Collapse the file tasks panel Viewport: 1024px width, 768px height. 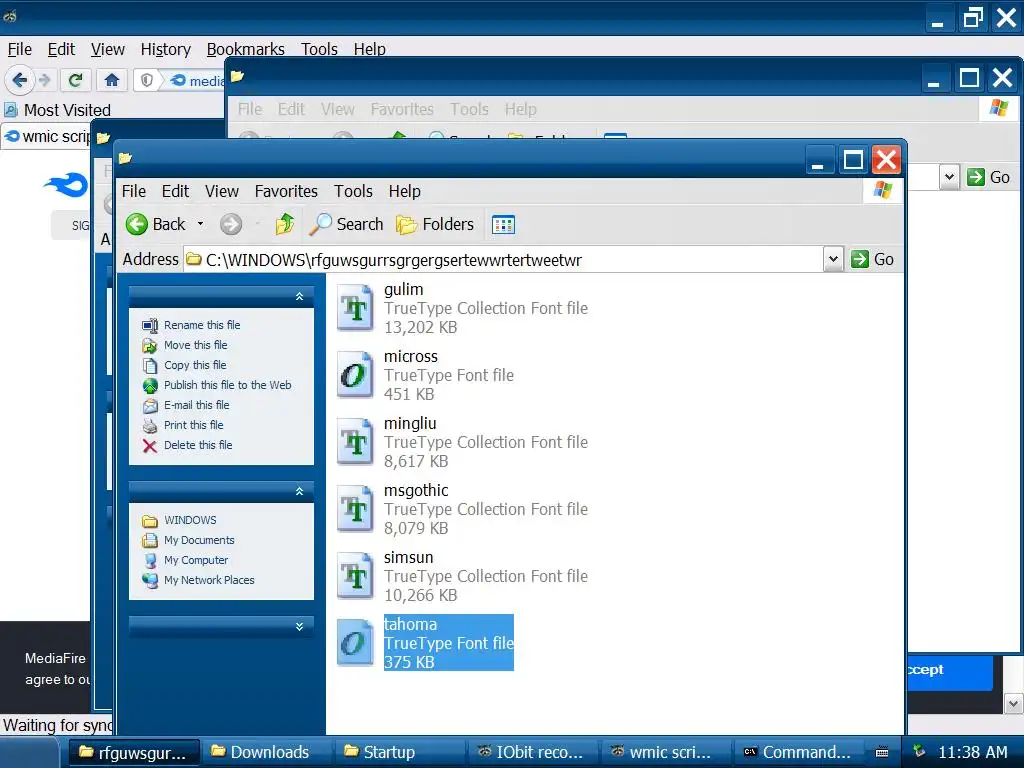coord(299,296)
